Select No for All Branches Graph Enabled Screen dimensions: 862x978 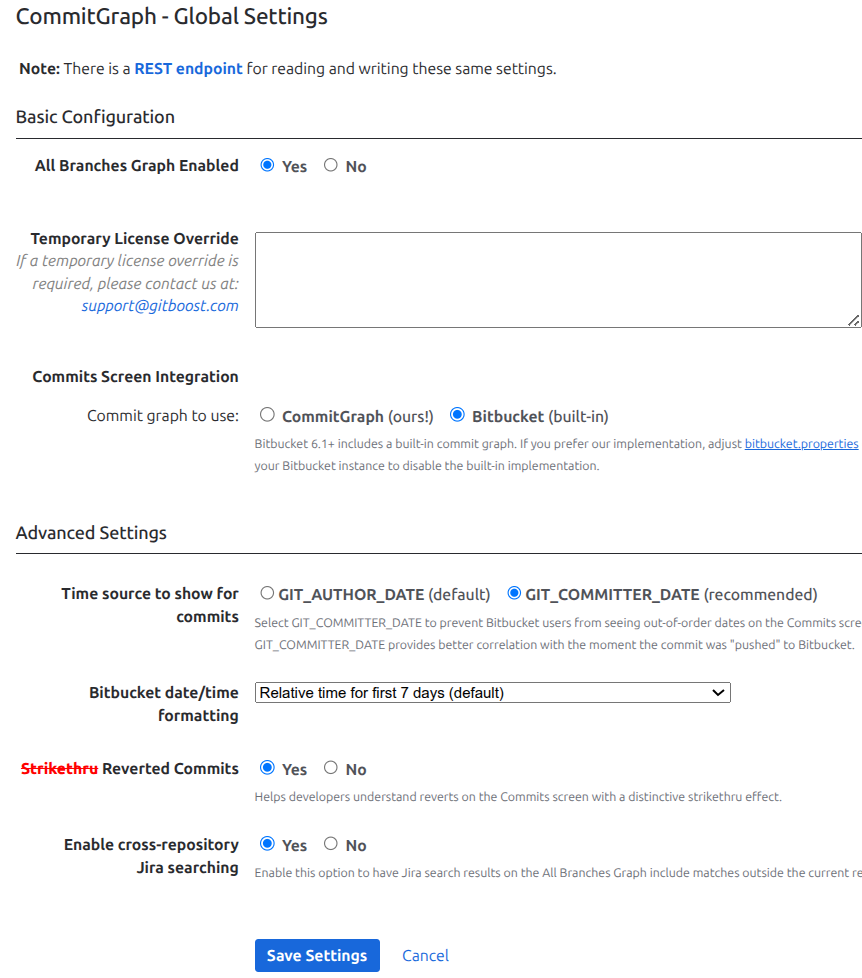click(331, 166)
